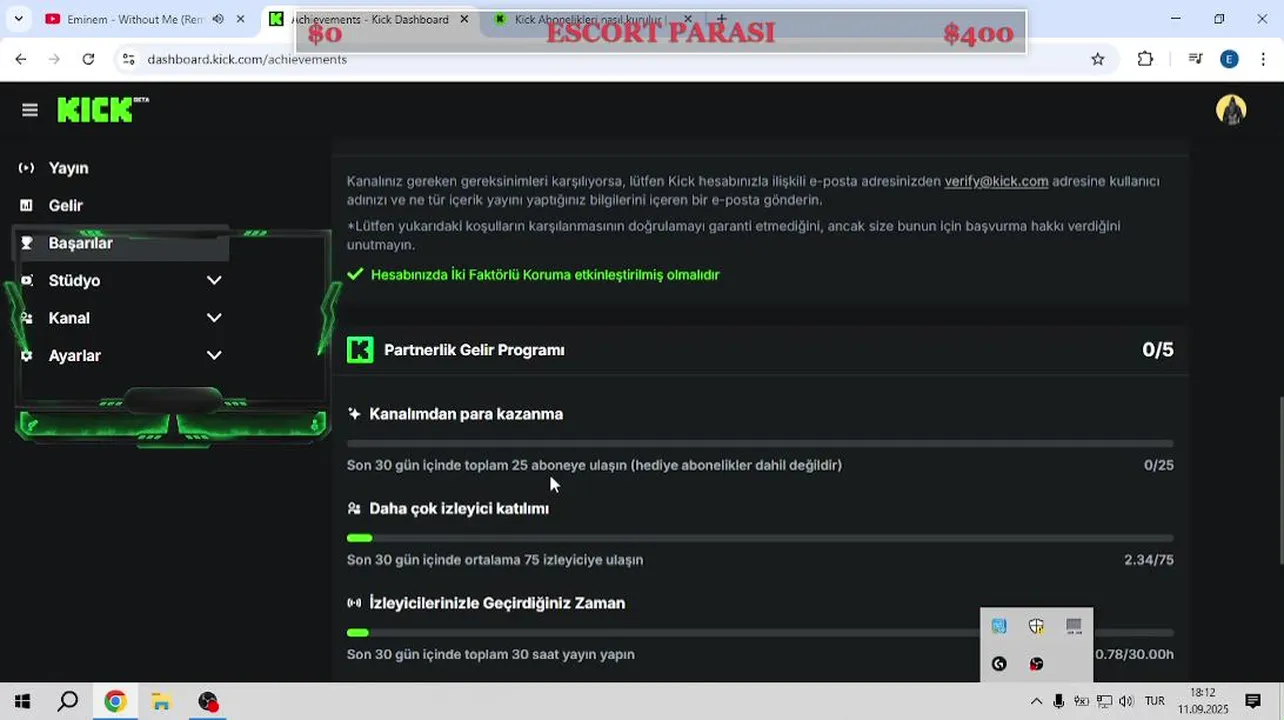Select the Achievements - Kick Dashboard tab
Viewport: 1284px width, 720px height.
369,19
